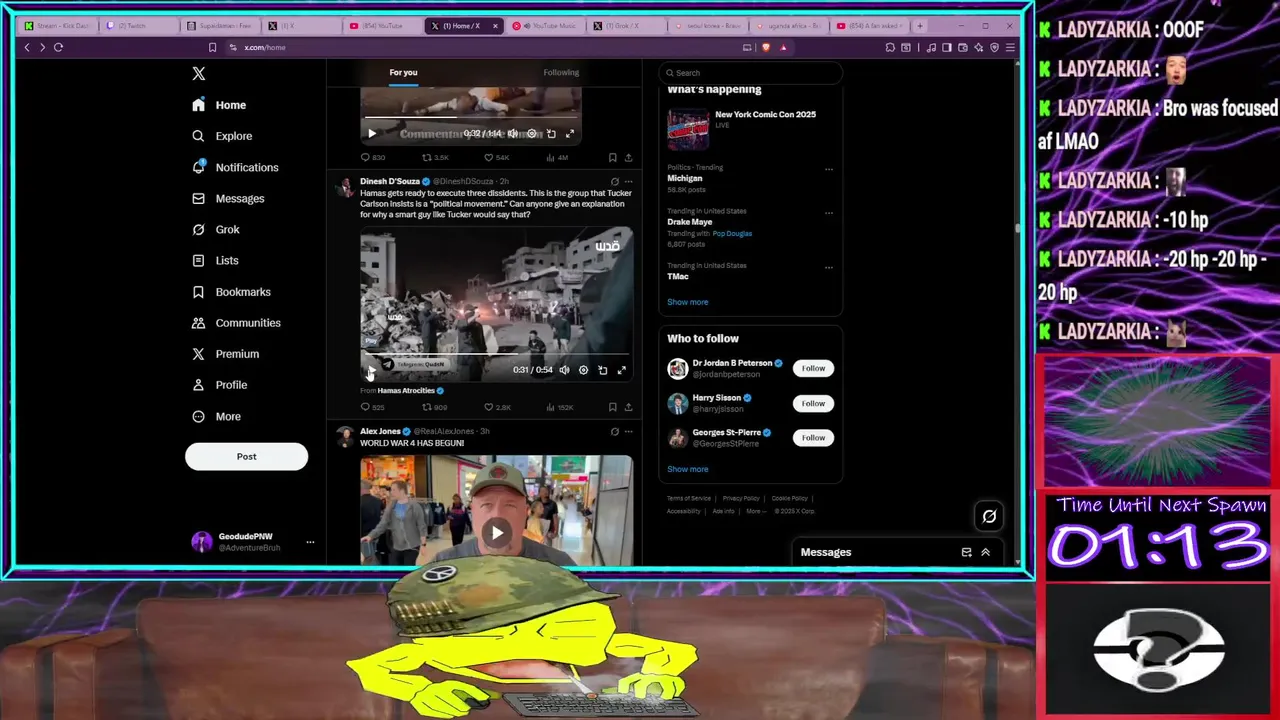Open options for Michigan trend
The image size is (1280, 720).
tap(828, 169)
